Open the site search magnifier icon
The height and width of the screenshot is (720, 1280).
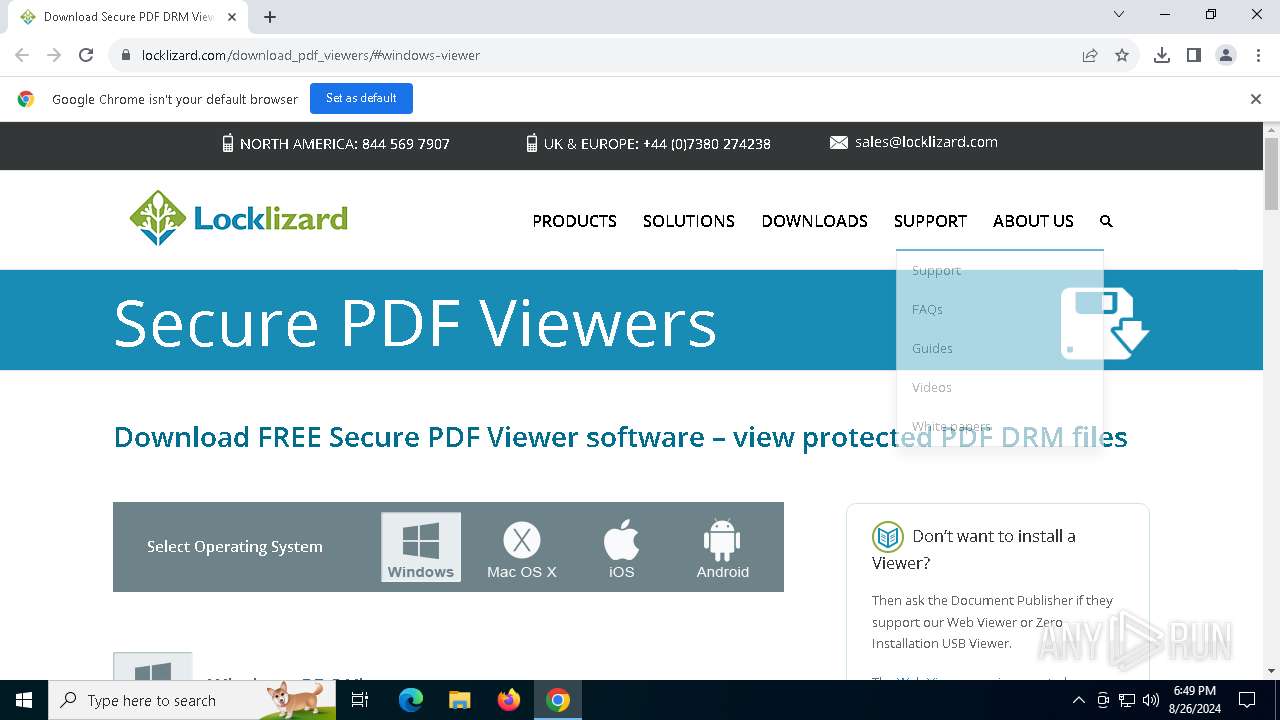coord(1106,221)
